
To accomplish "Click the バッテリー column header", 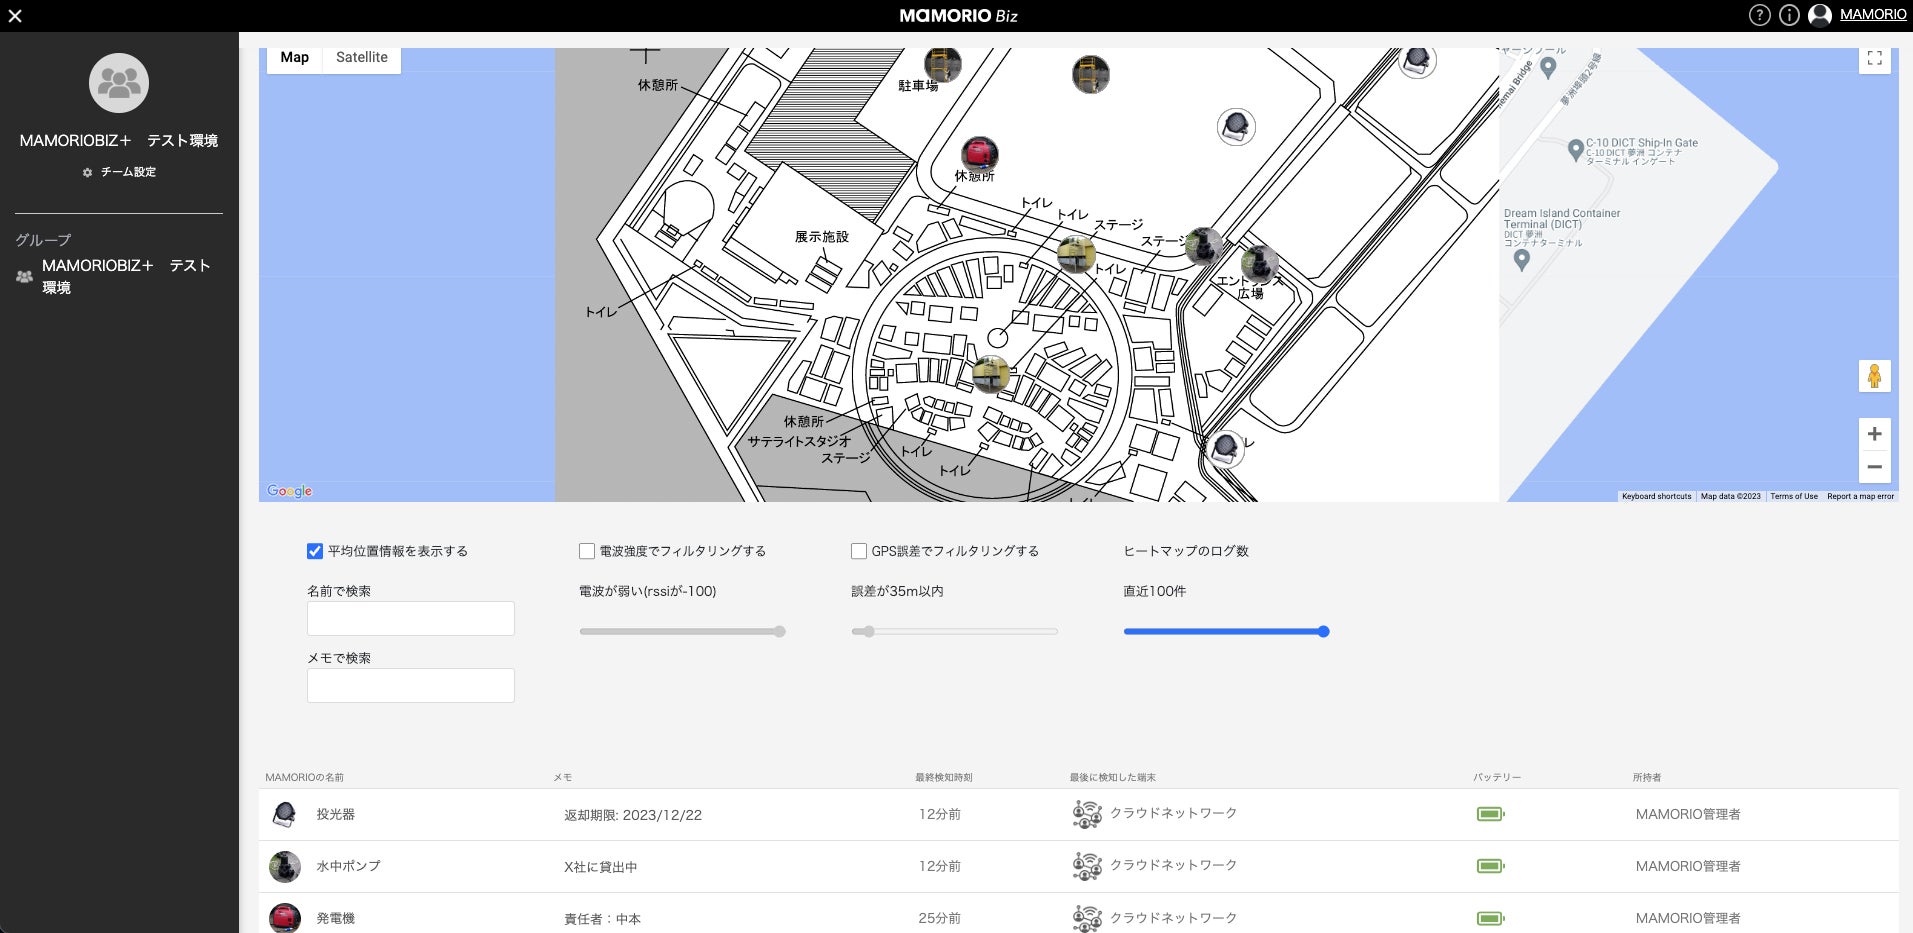I will coord(1497,777).
